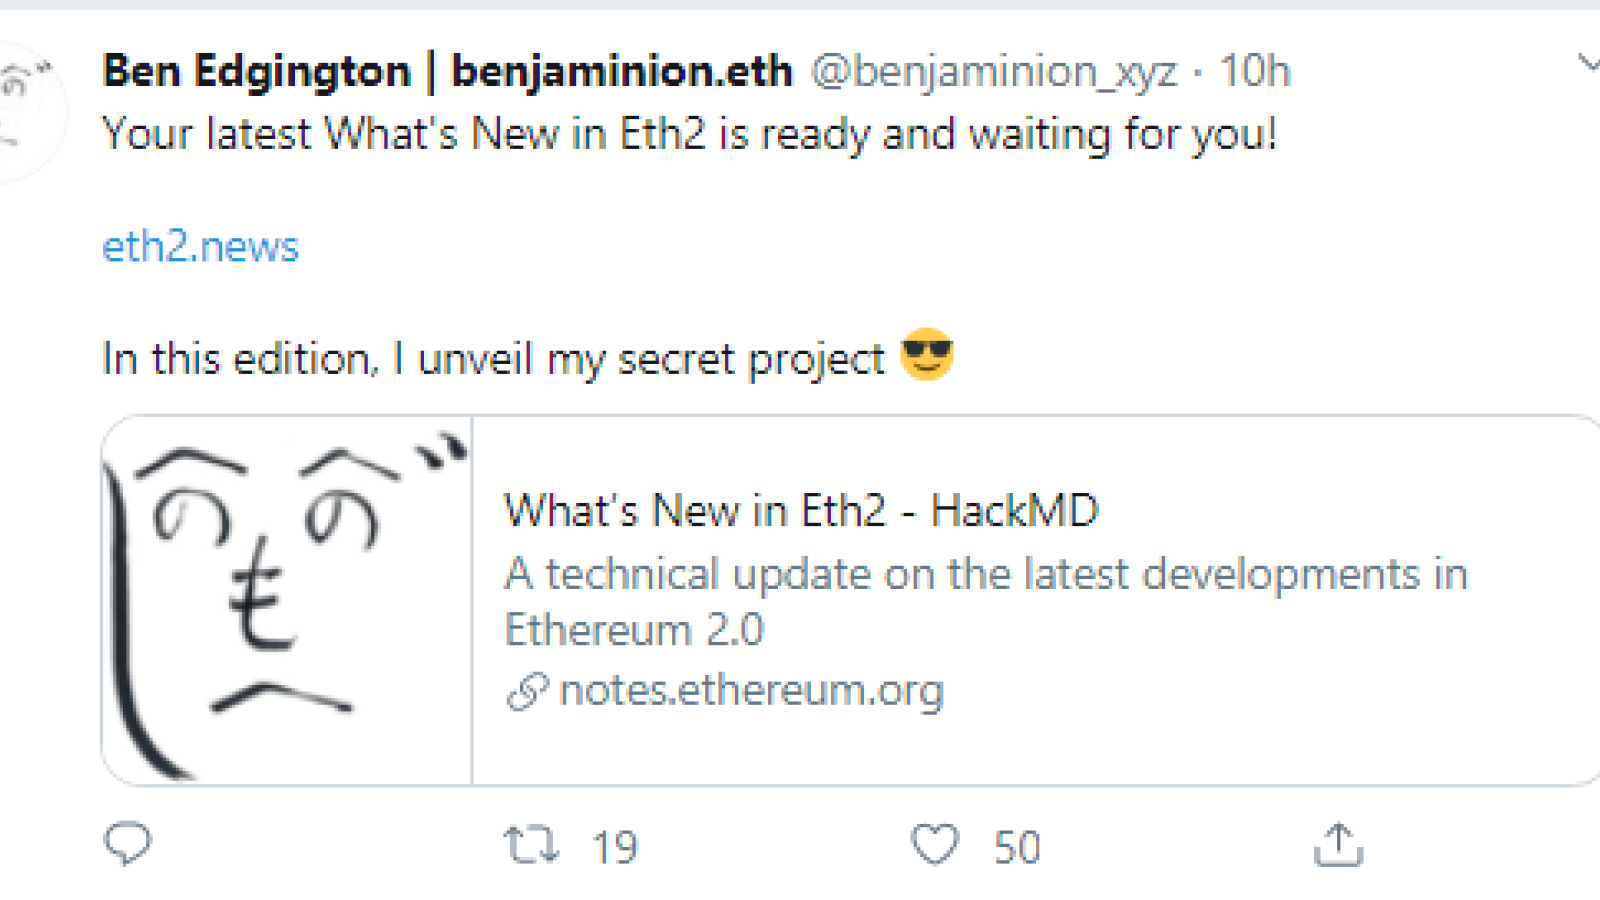Click the notes.ethereum.org domain text

pyautogui.click(x=751, y=690)
